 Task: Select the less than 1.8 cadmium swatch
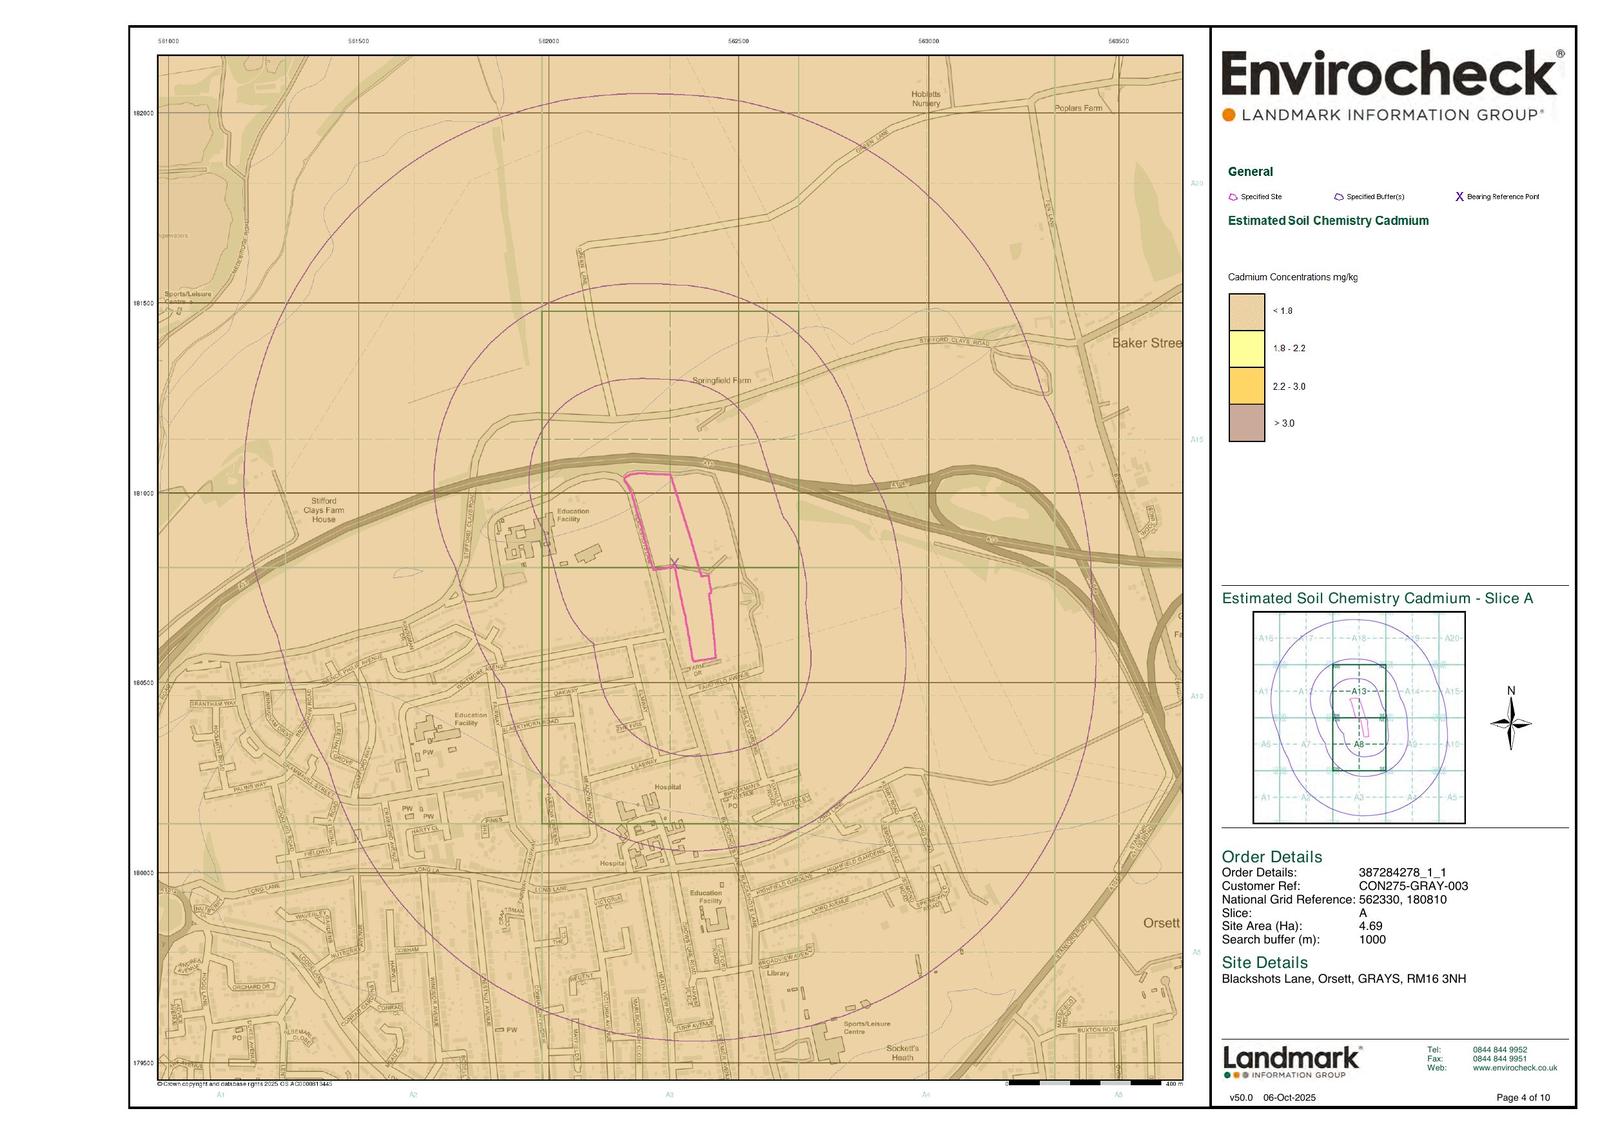1247,311
